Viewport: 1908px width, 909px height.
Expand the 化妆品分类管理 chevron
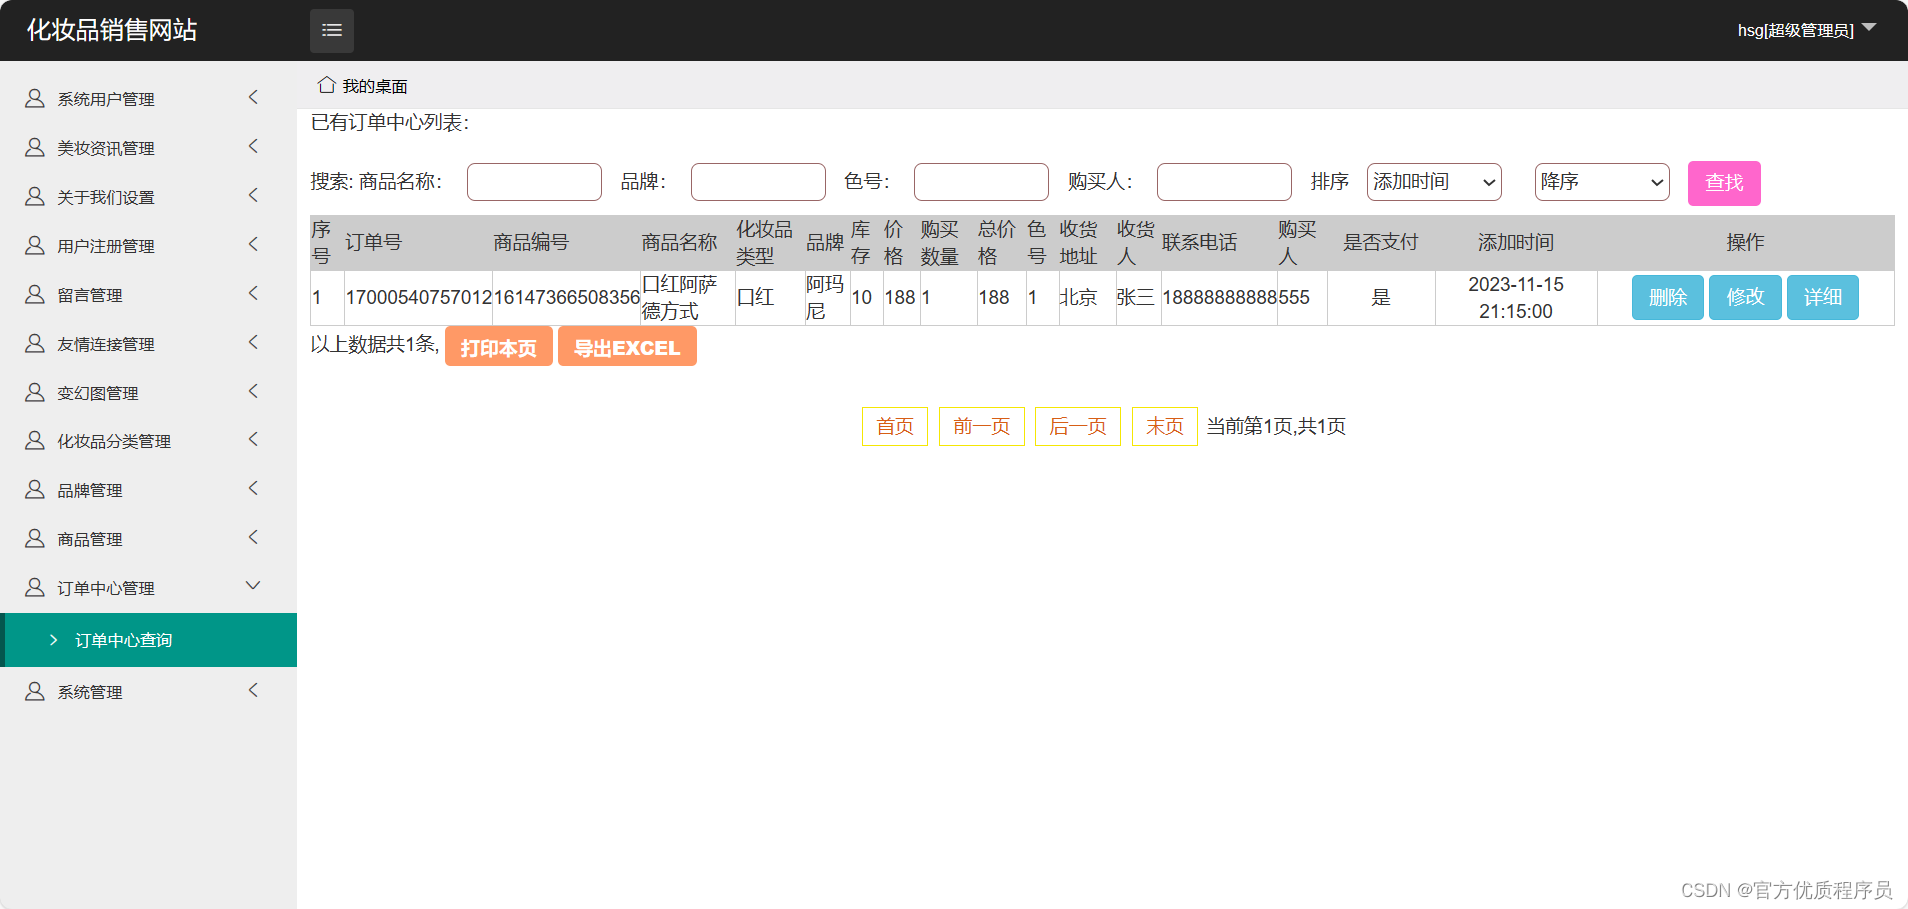point(253,439)
